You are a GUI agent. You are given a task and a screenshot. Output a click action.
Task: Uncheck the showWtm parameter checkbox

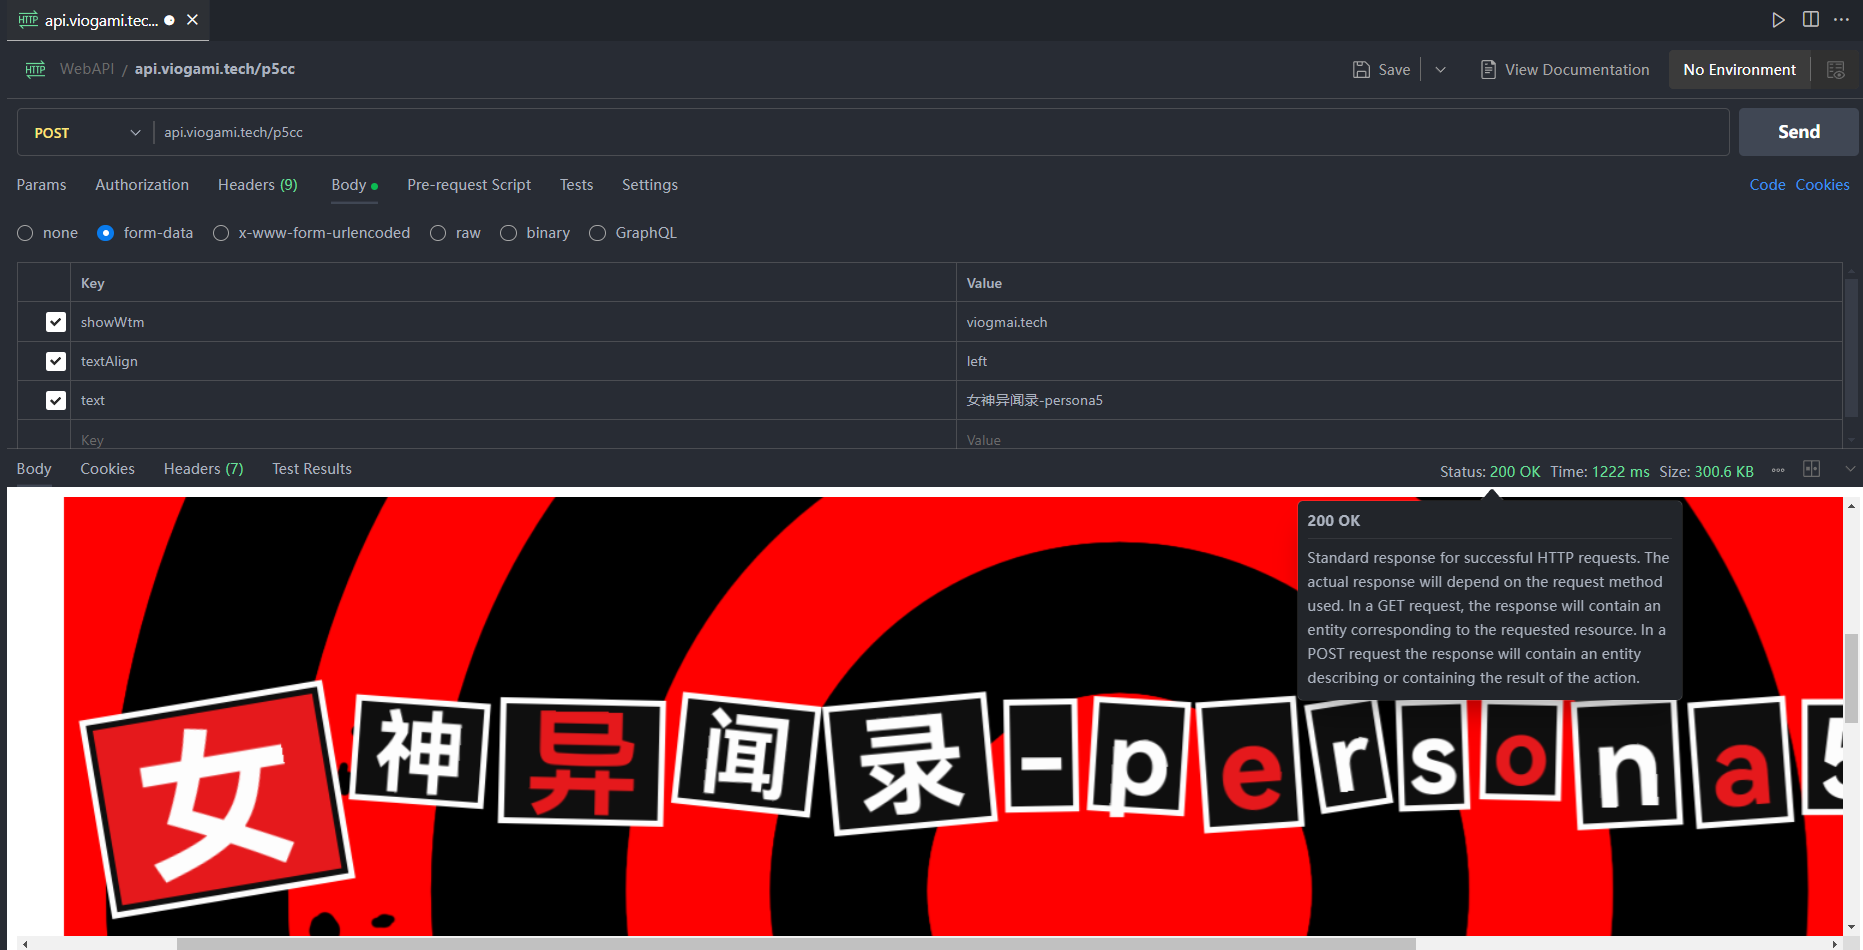point(56,322)
